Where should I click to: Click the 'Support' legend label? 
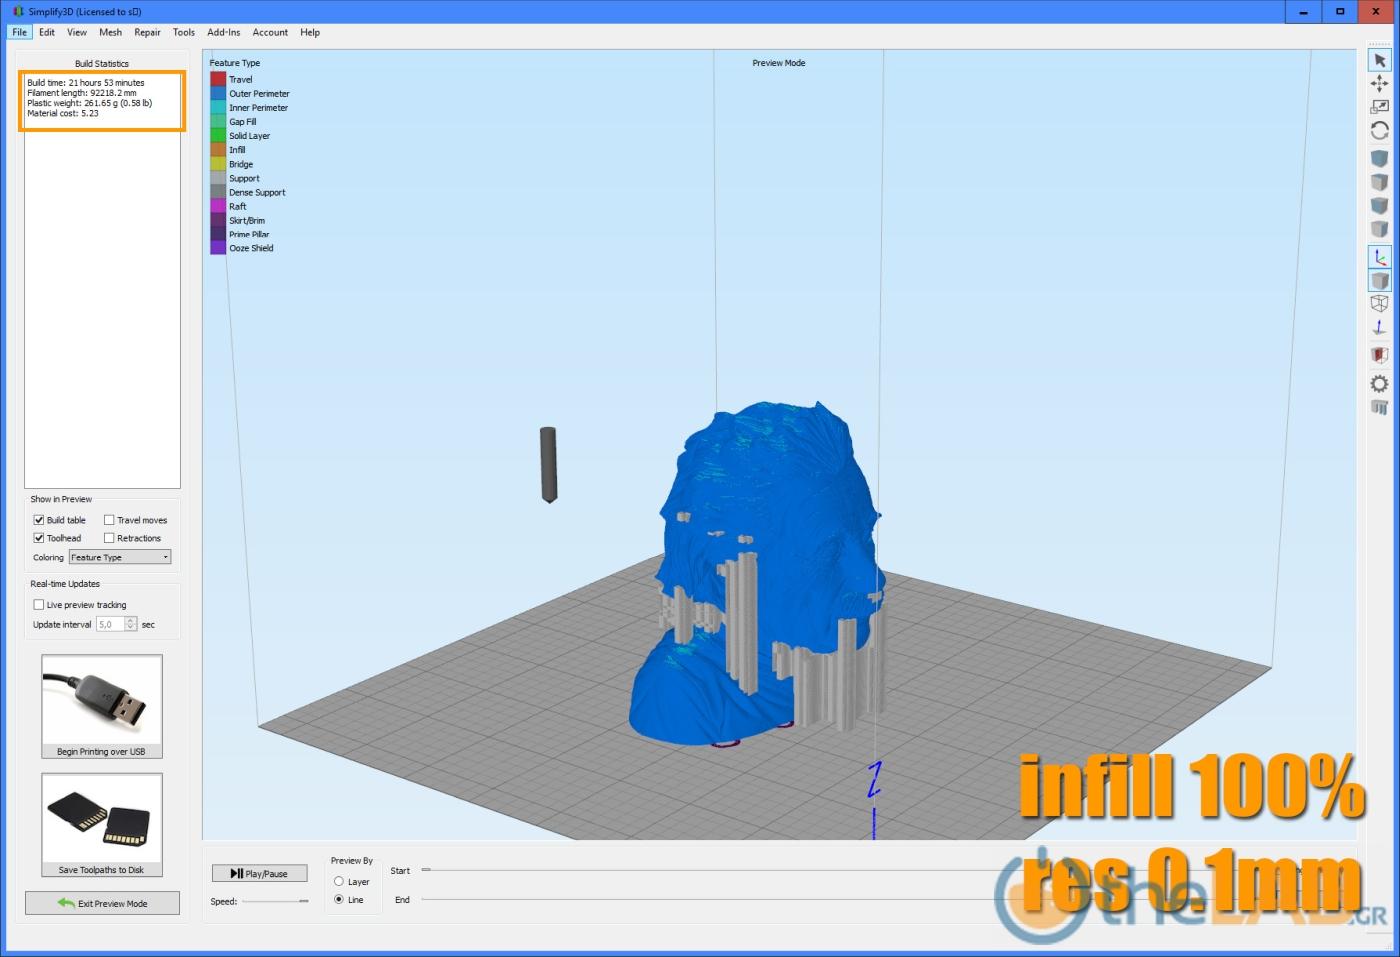(x=244, y=178)
